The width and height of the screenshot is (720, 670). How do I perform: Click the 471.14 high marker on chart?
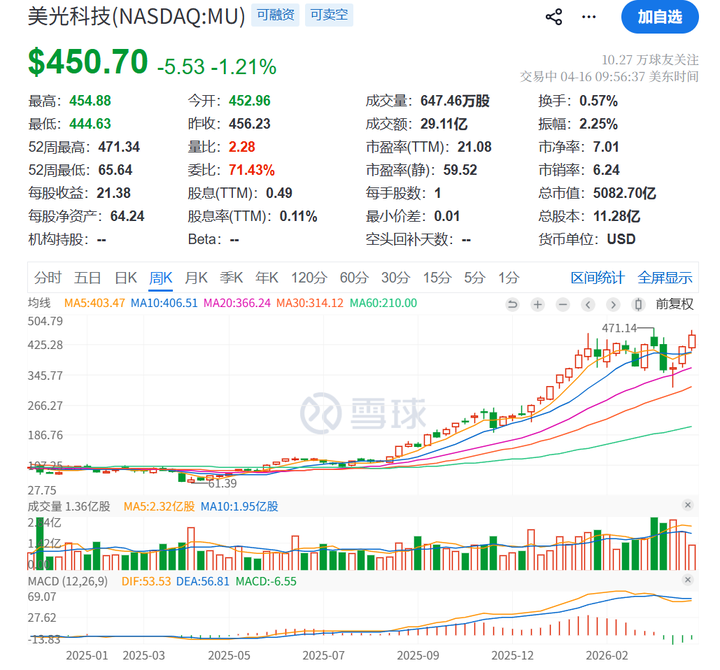point(619,328)
